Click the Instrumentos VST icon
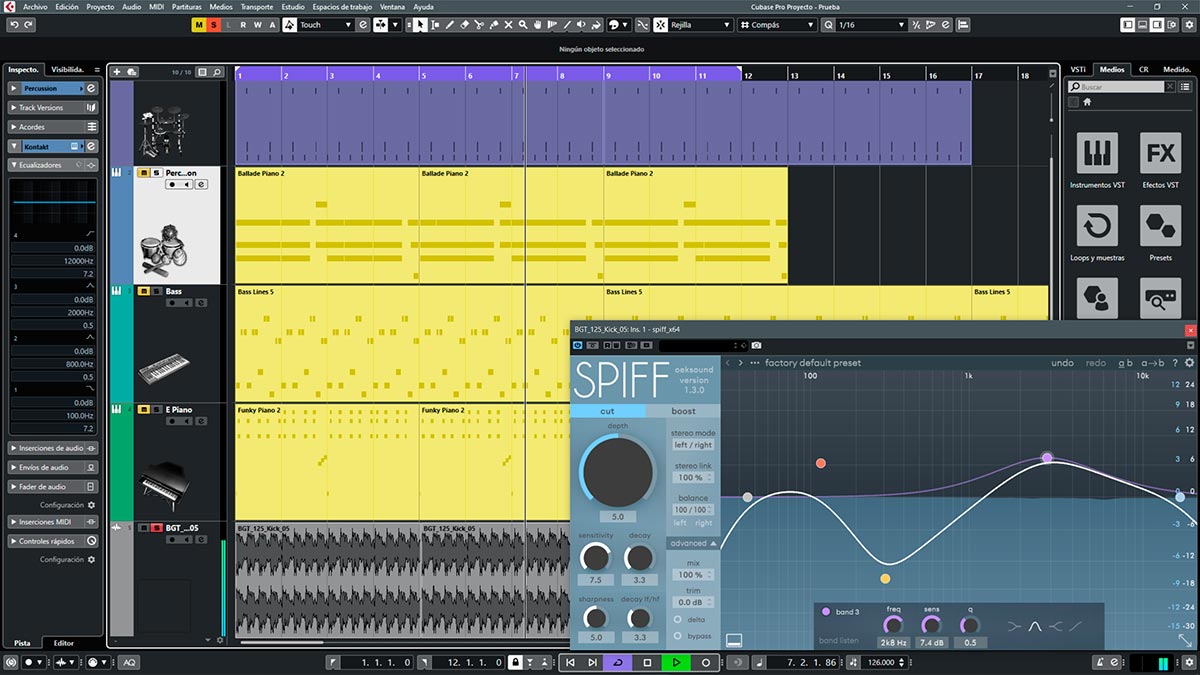1200x675 pixels. (x=1097, y=153)
